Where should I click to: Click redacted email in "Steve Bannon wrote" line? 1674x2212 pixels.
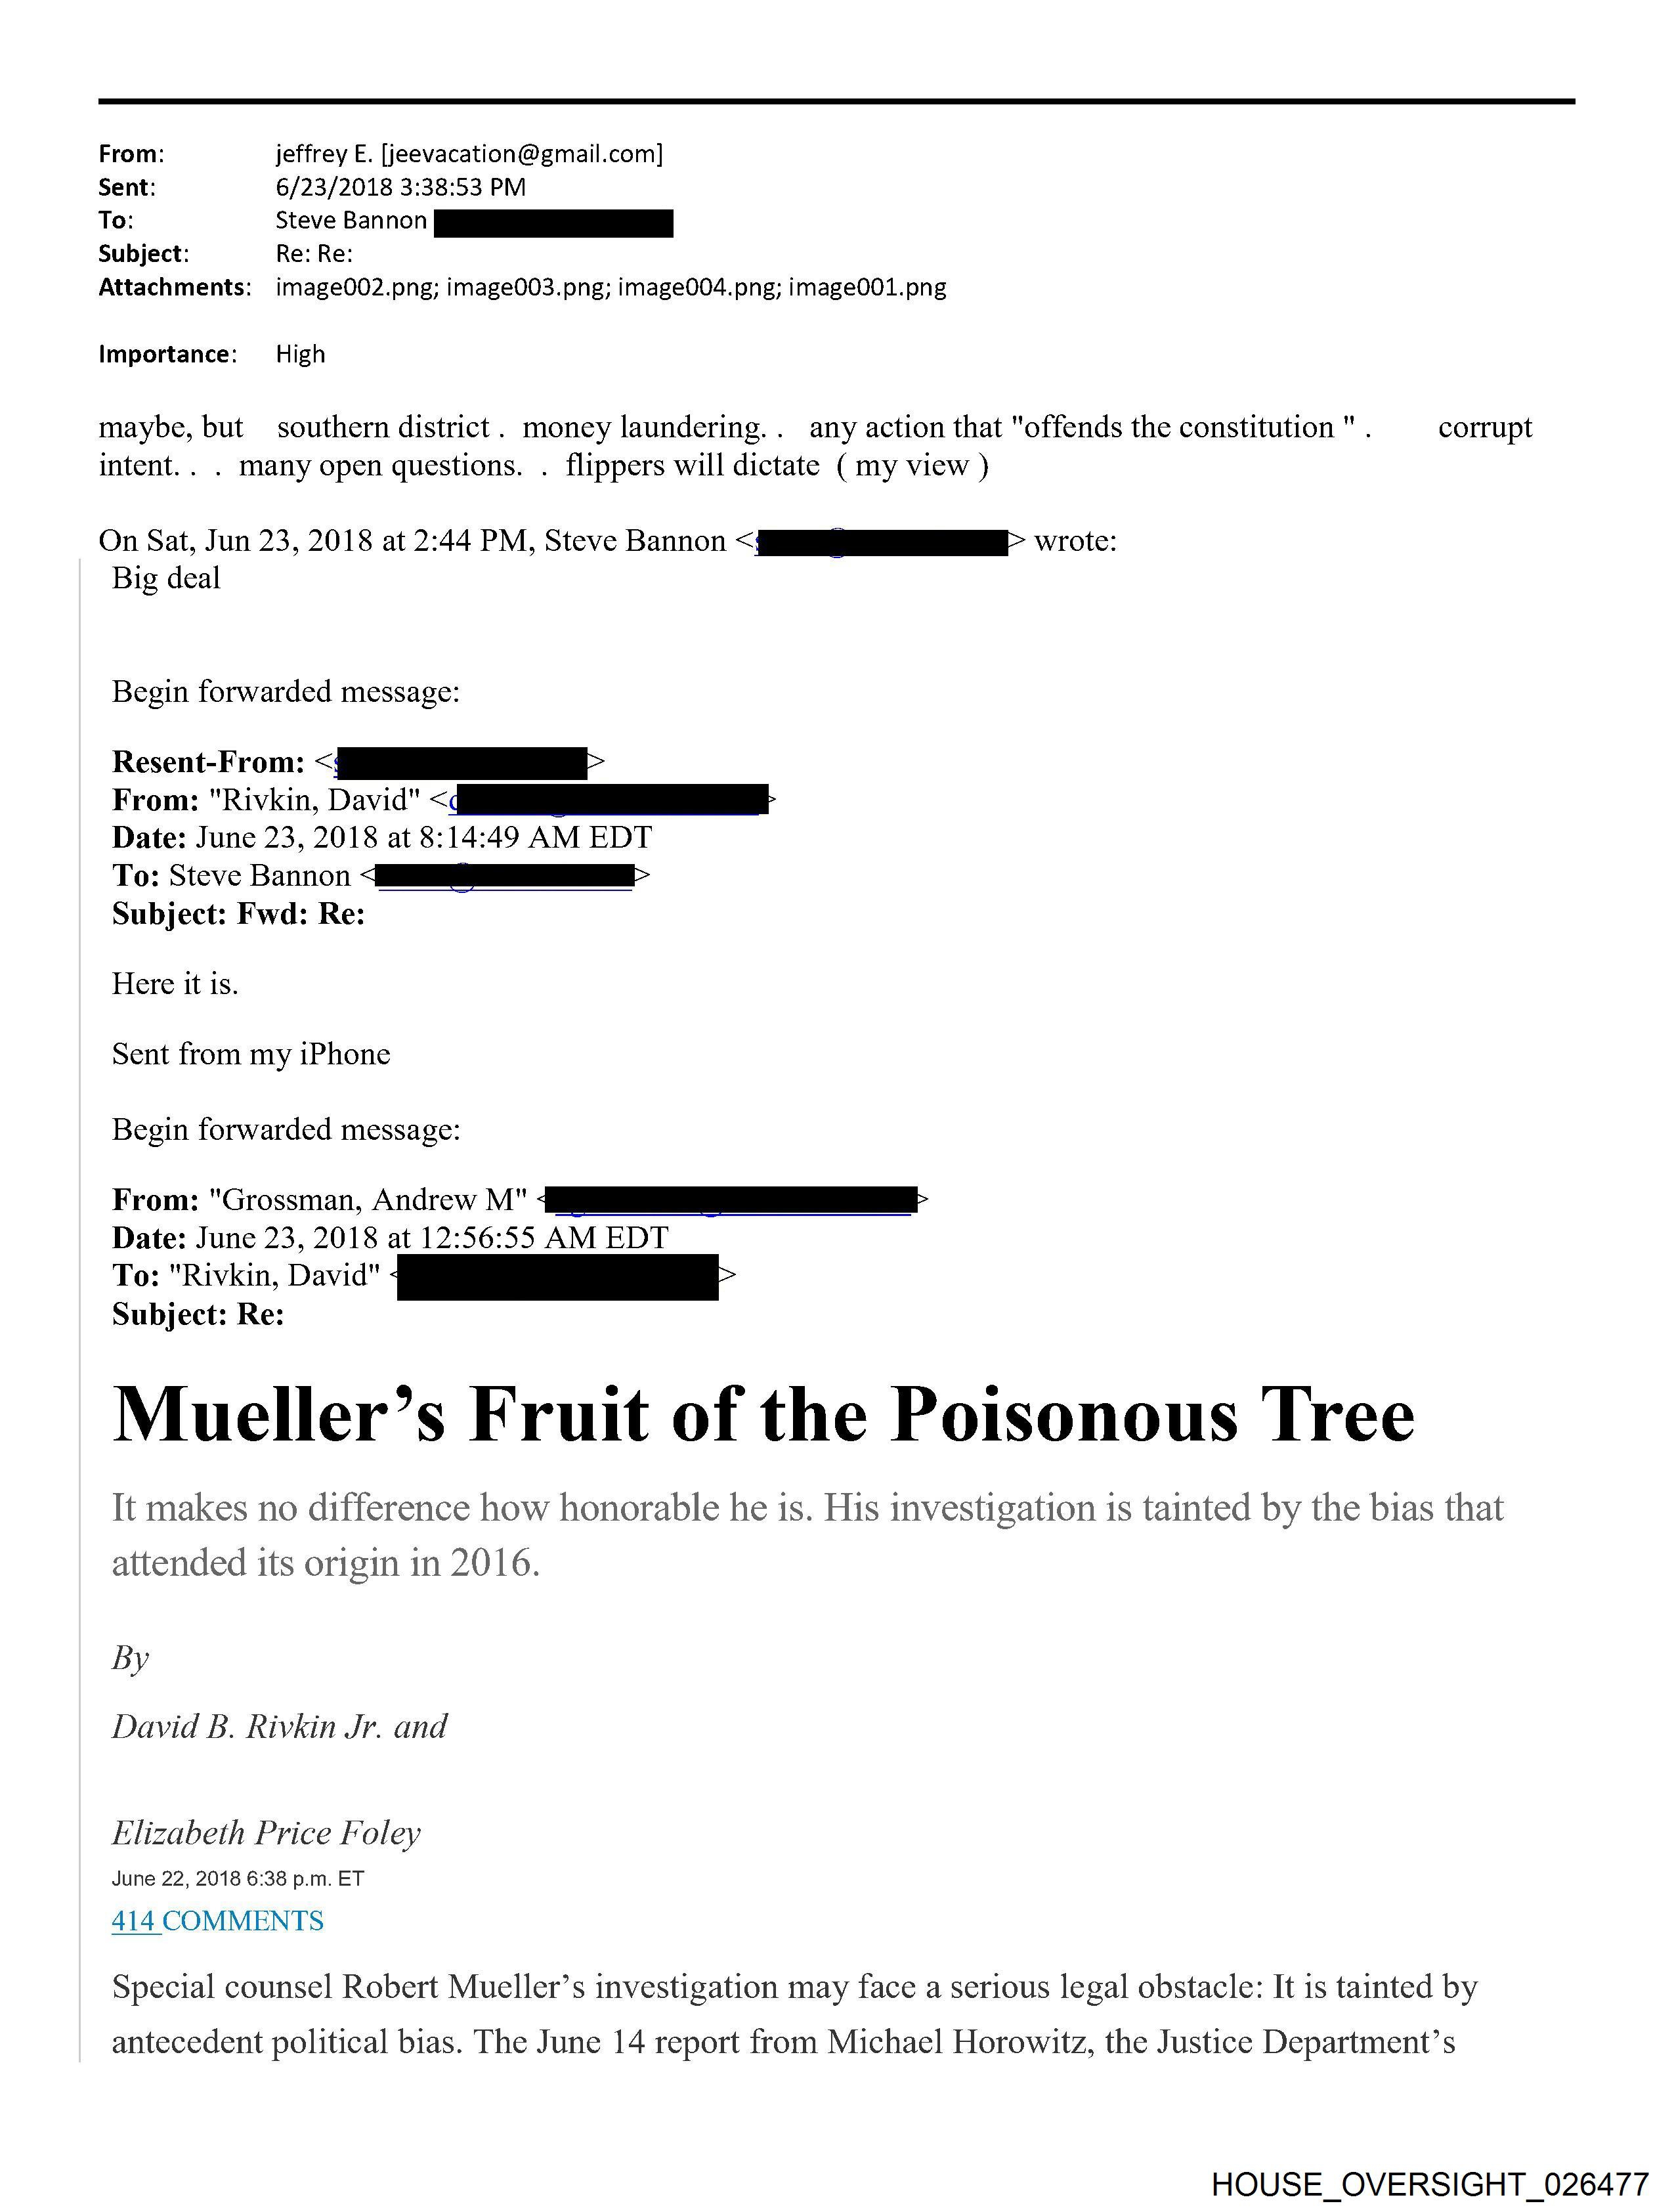881,543
